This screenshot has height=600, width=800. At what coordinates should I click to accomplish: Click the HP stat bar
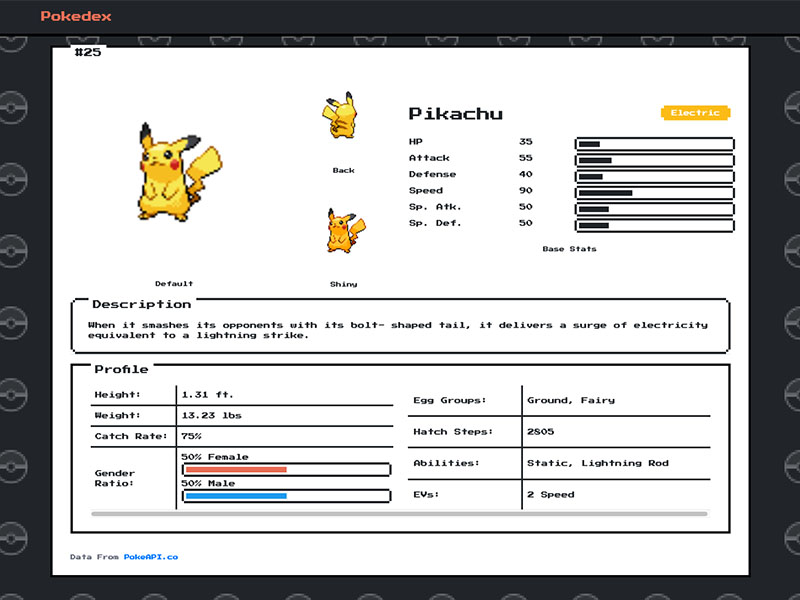click(655, 144)
